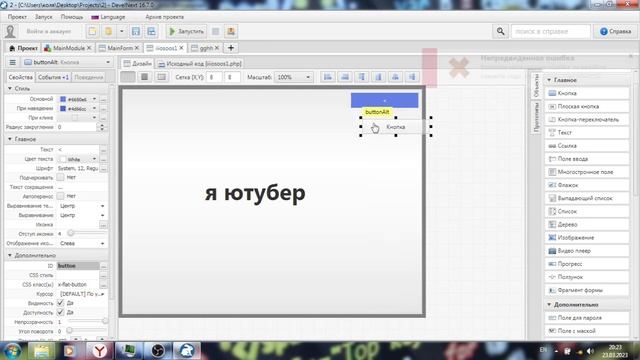Open Yandex browser from taskbar
The image size is (640, 360).
[x=99, y=351]
